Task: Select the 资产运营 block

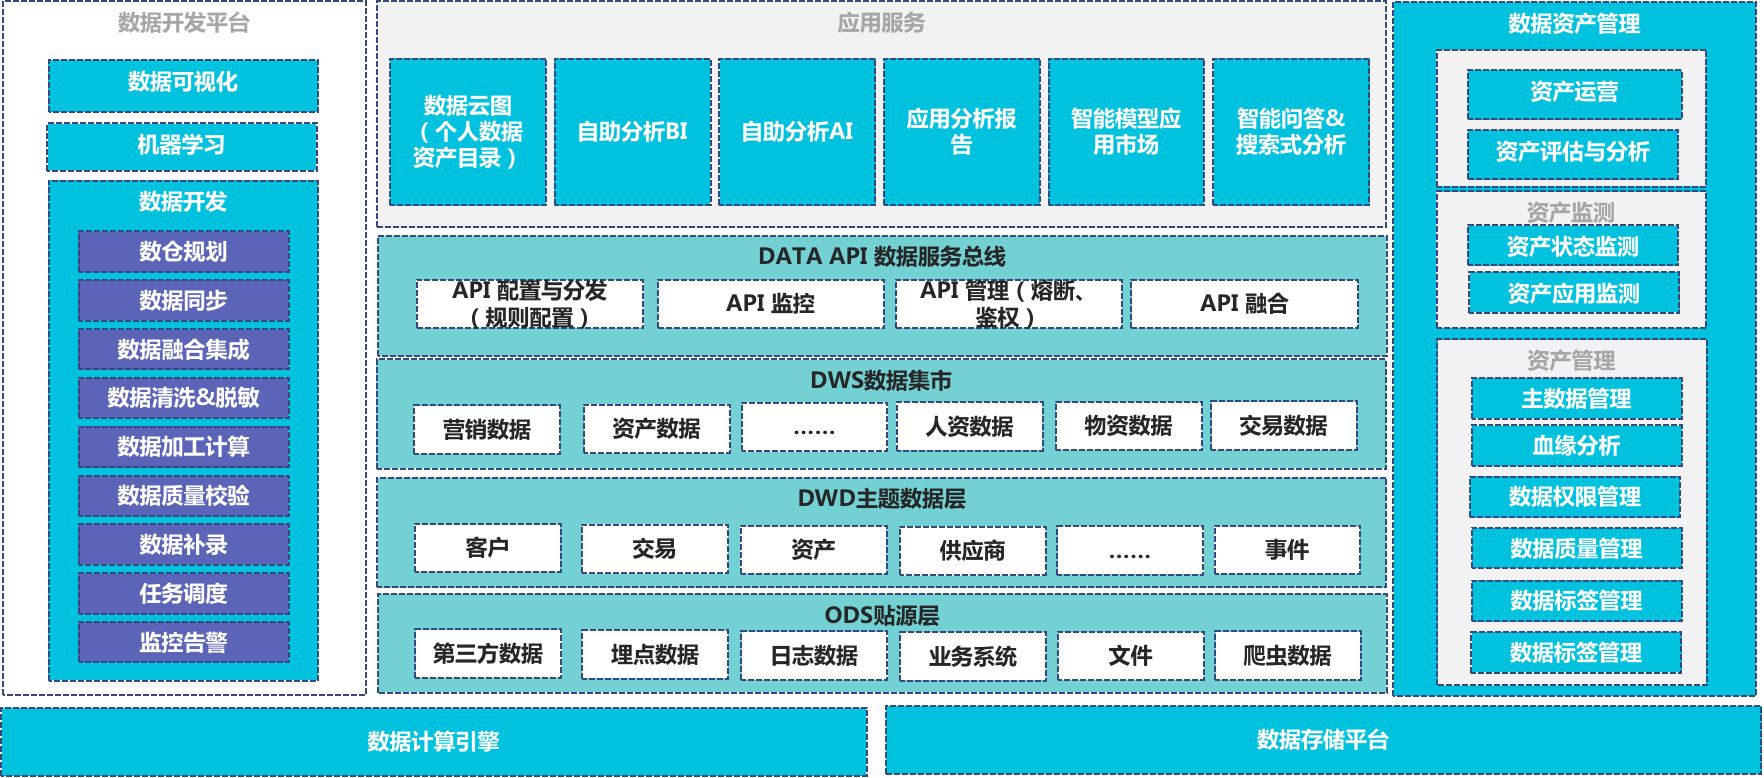Action: coord(1574,93)
